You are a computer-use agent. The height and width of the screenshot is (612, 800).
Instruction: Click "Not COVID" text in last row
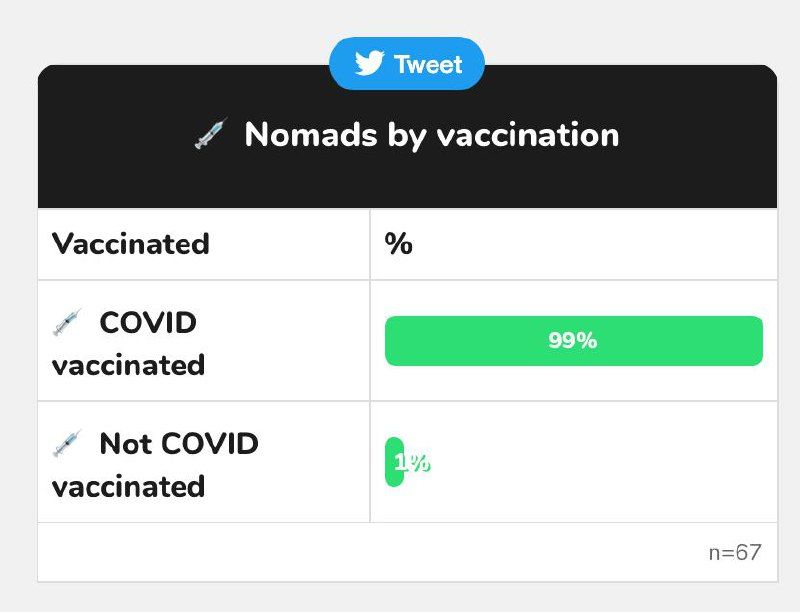[179, 444]
